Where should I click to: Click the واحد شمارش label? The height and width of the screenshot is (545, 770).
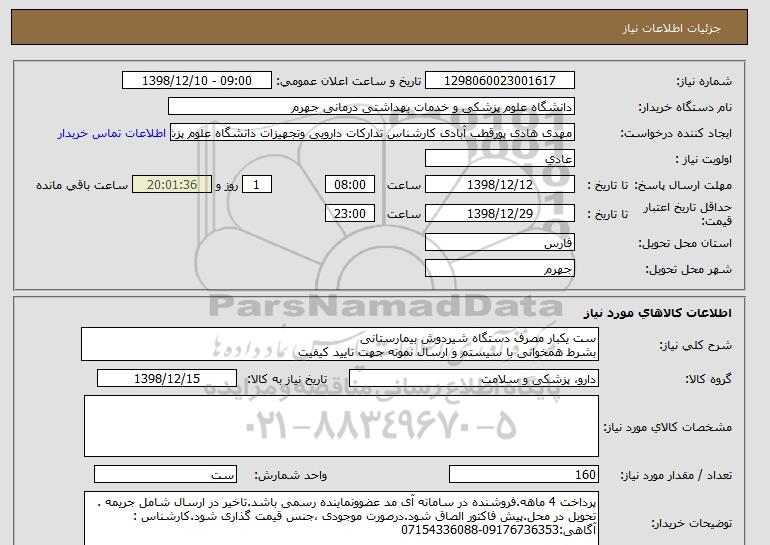click(x=290, y=475)
